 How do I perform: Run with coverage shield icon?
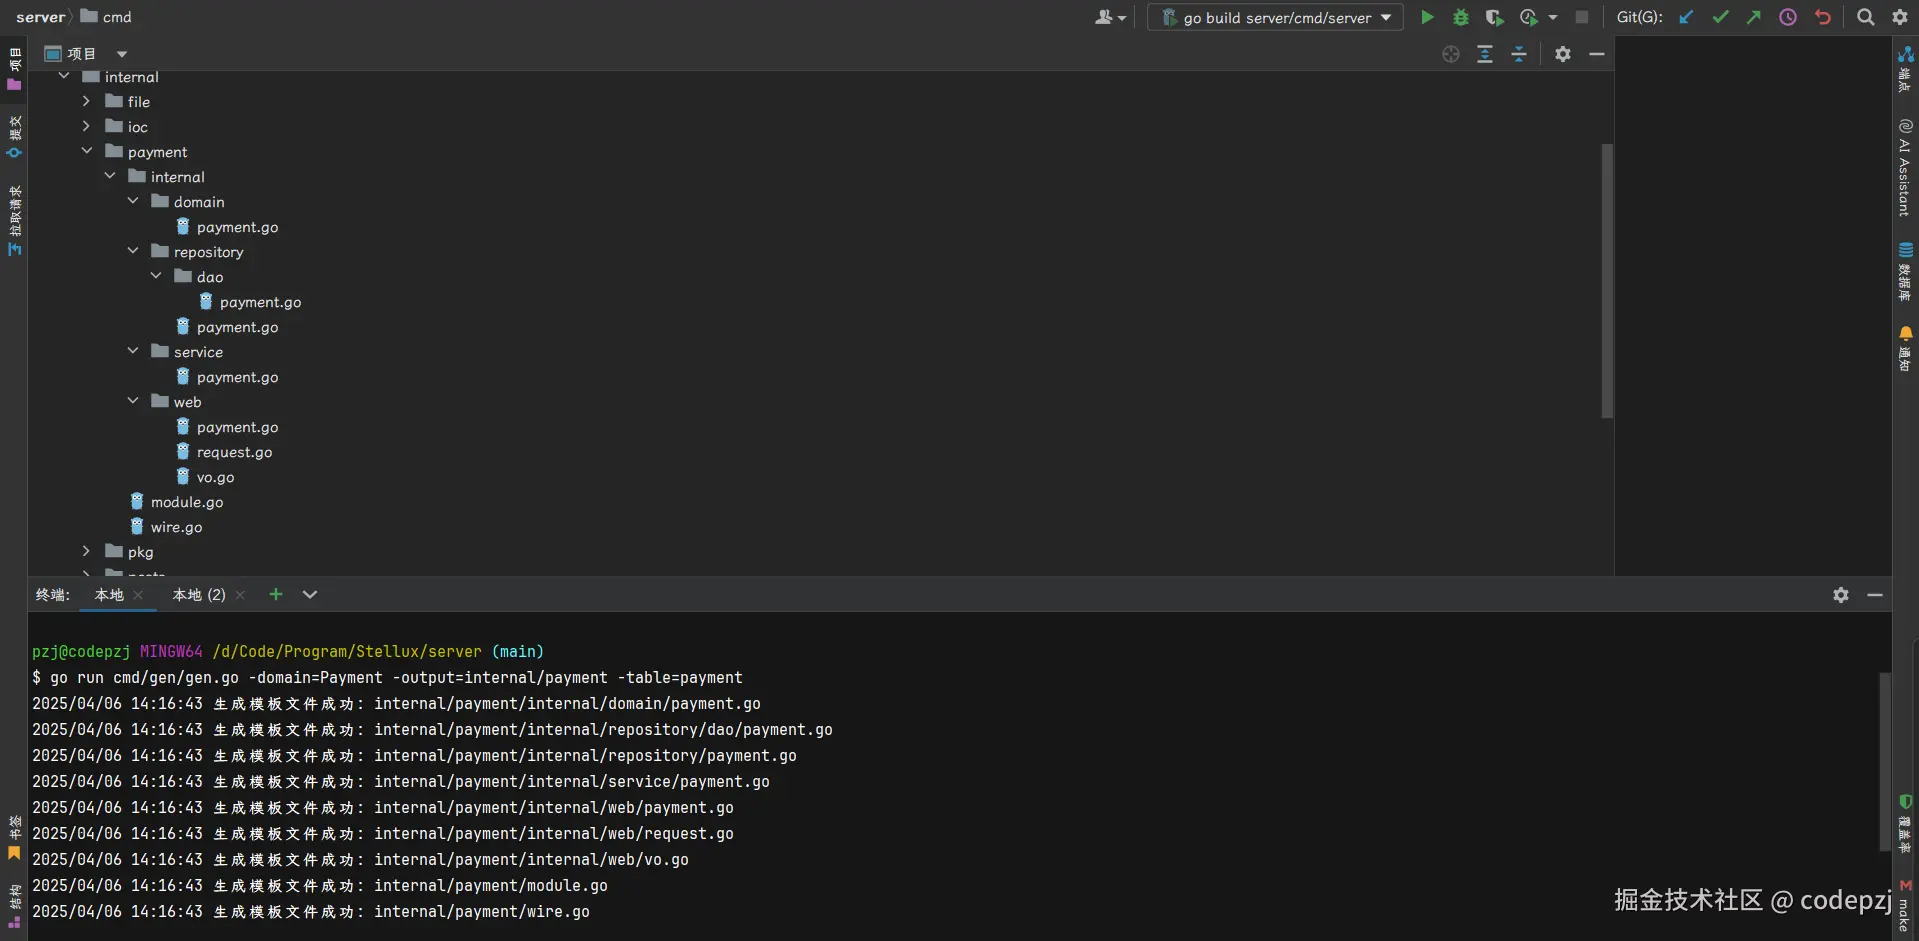(x=1494, y=17)
